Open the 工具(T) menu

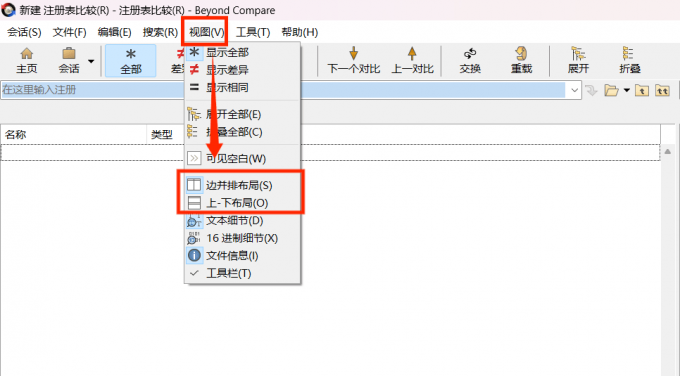coord(253,32)
